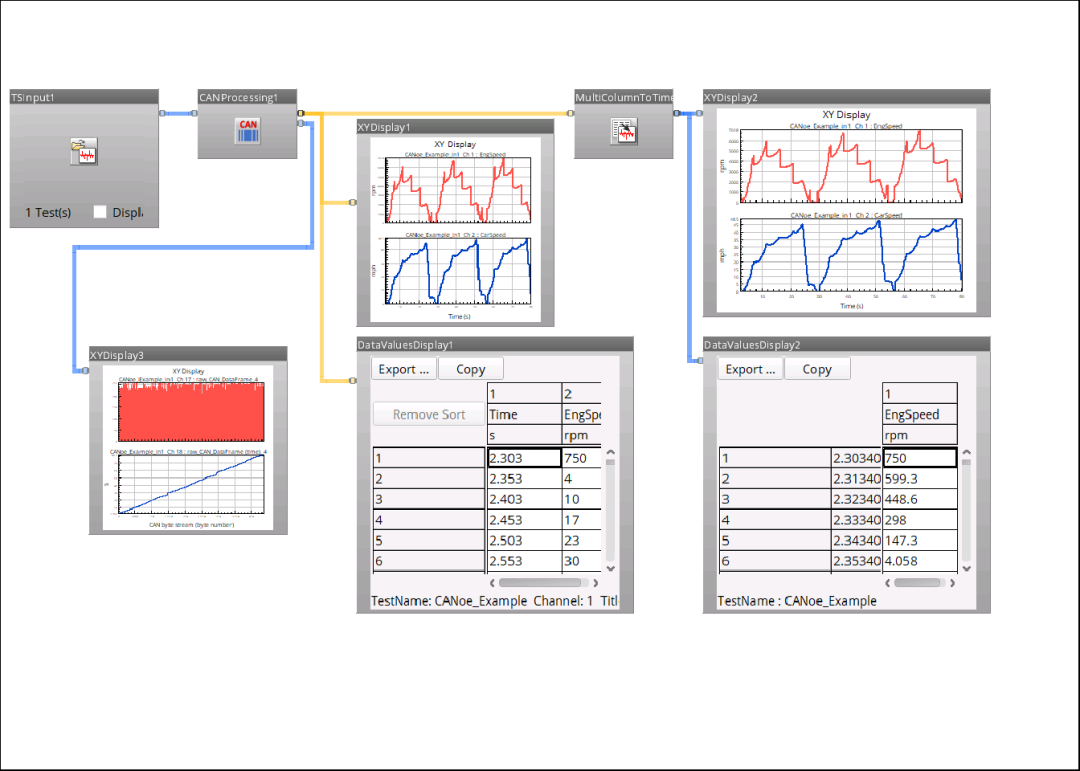The width and height of the screenshot is (1080, 771).
Task: Select the red raw CAN DataFrame plot in XYDisplay3
Action: click(x=191, y=411)
